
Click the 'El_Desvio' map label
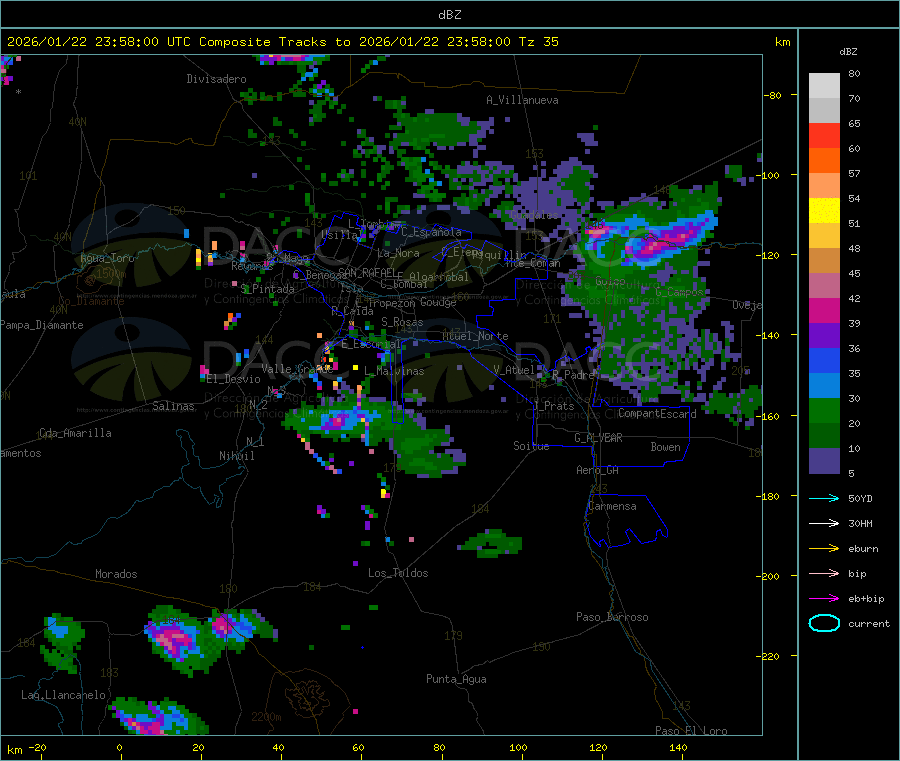coord(234,379)
